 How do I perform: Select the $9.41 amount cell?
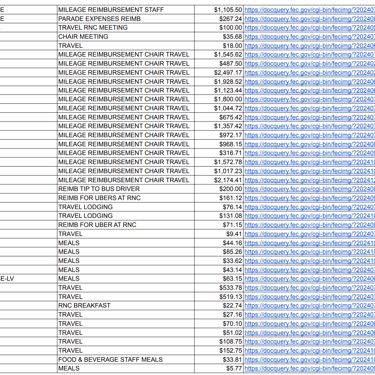click(219, 234)
